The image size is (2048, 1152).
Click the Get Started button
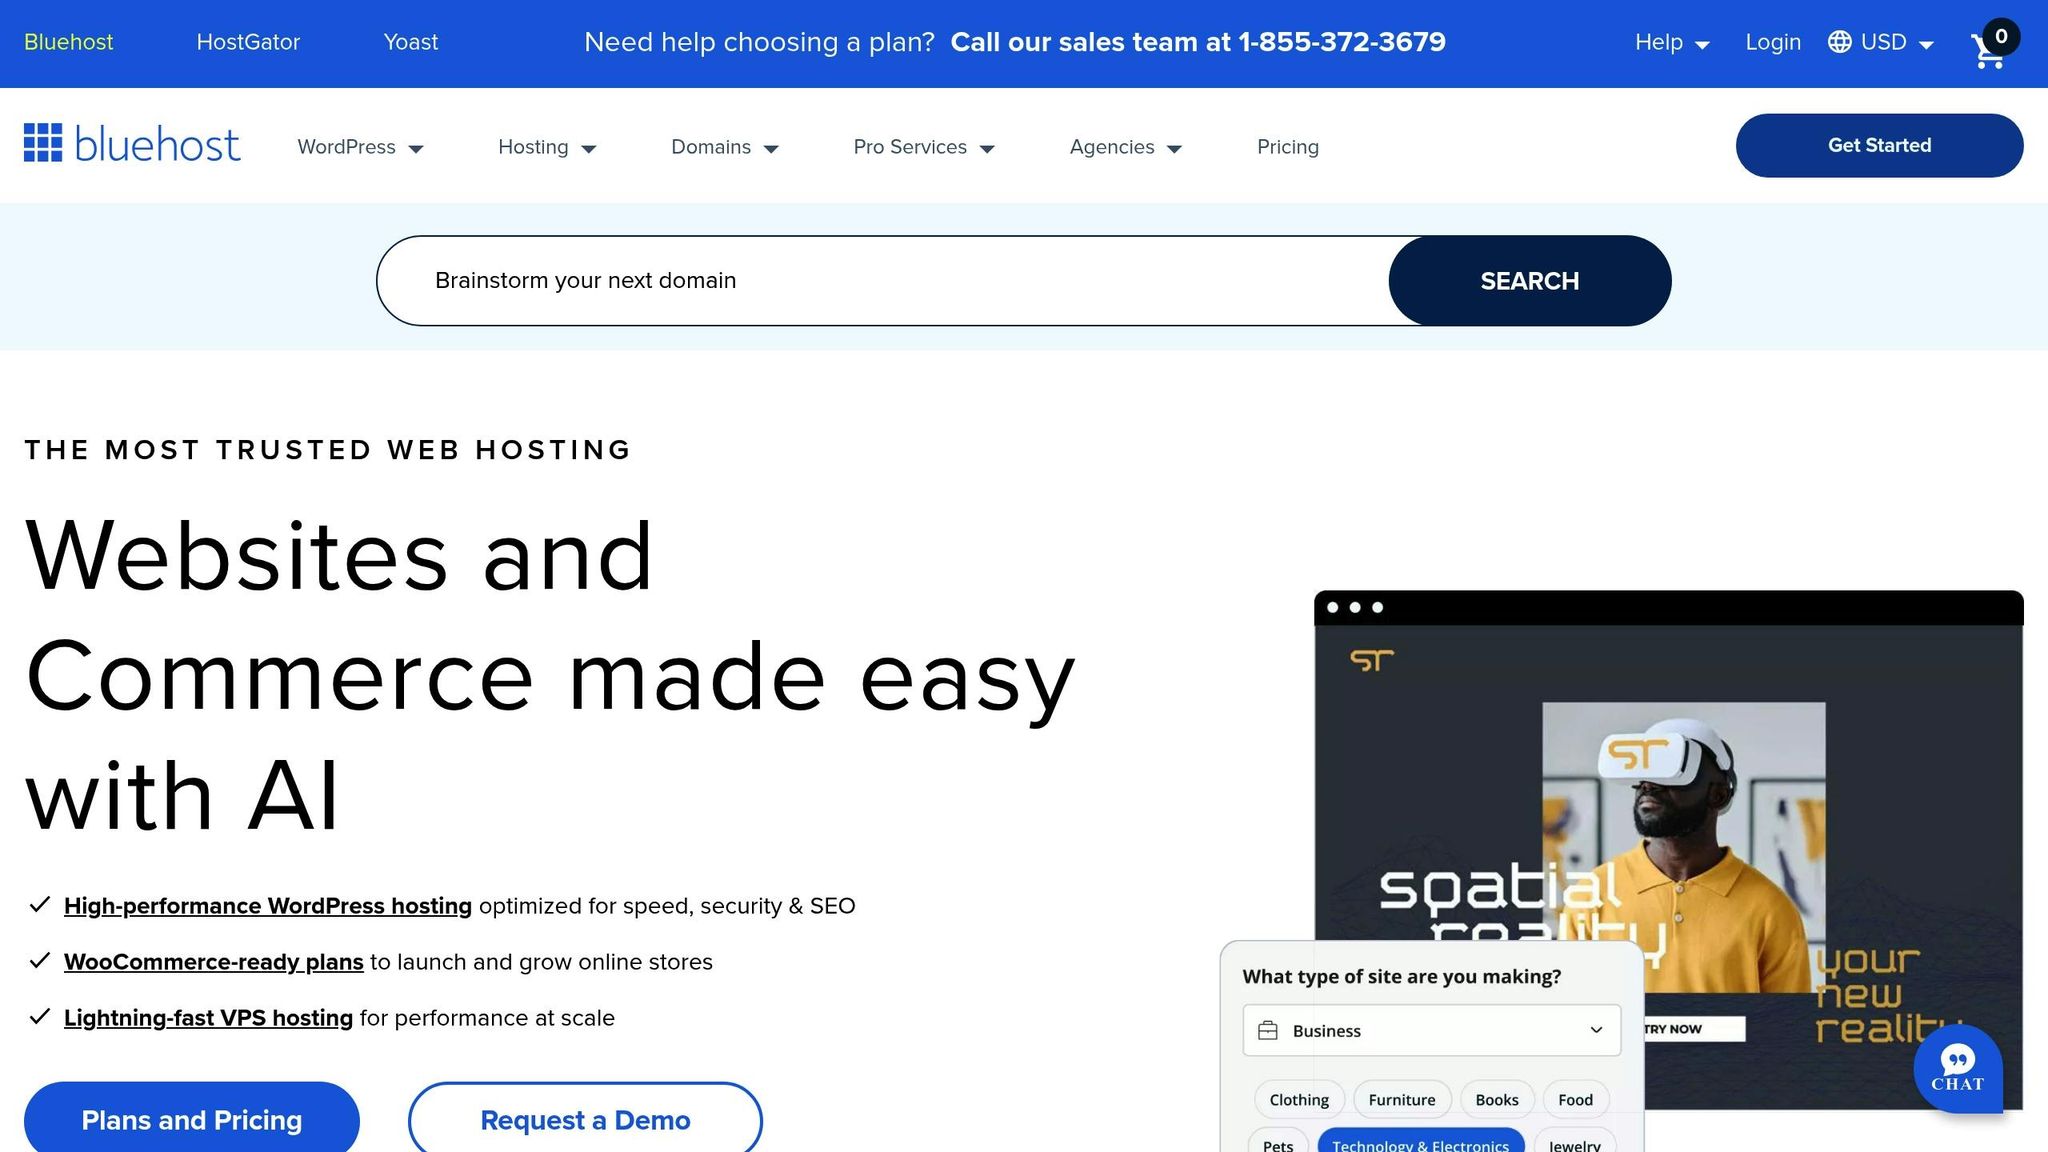point(1879,145)
